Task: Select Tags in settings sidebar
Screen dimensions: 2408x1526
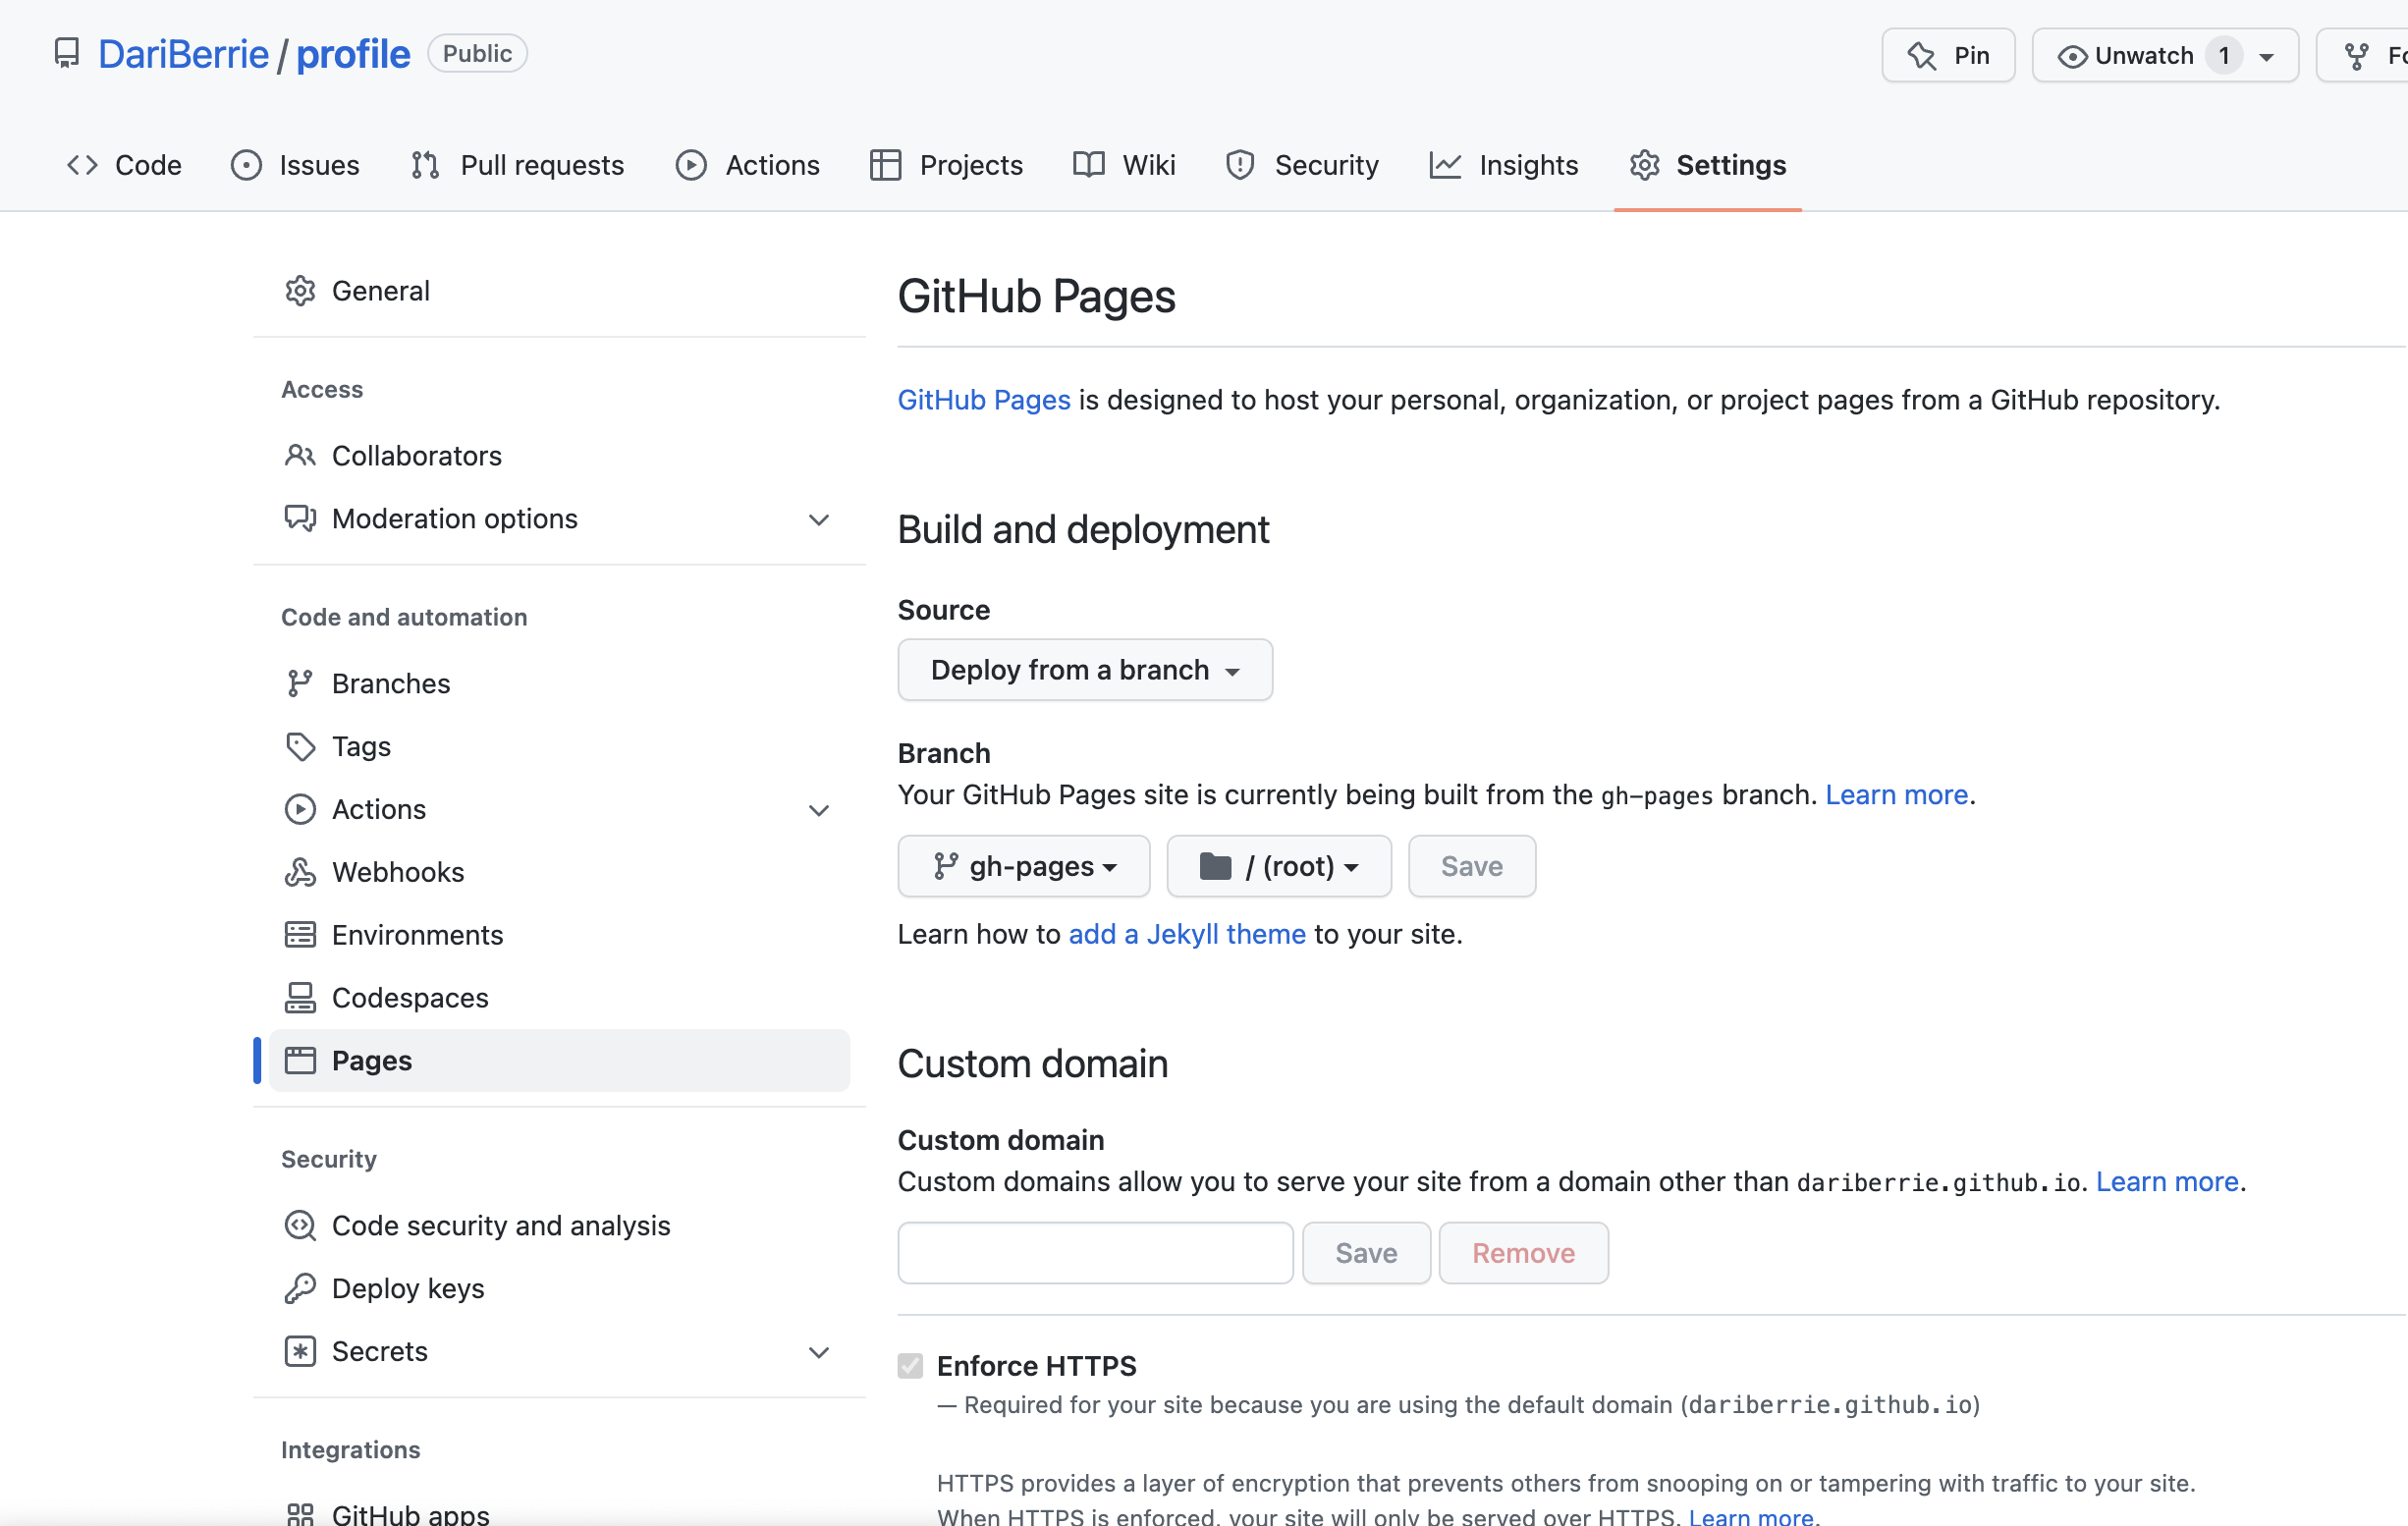Action: click(x=560, y=746)
